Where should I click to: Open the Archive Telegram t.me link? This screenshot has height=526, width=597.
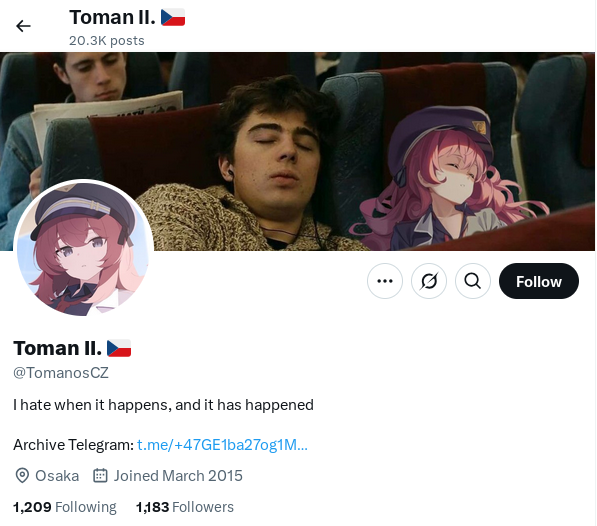coord(222,445)
